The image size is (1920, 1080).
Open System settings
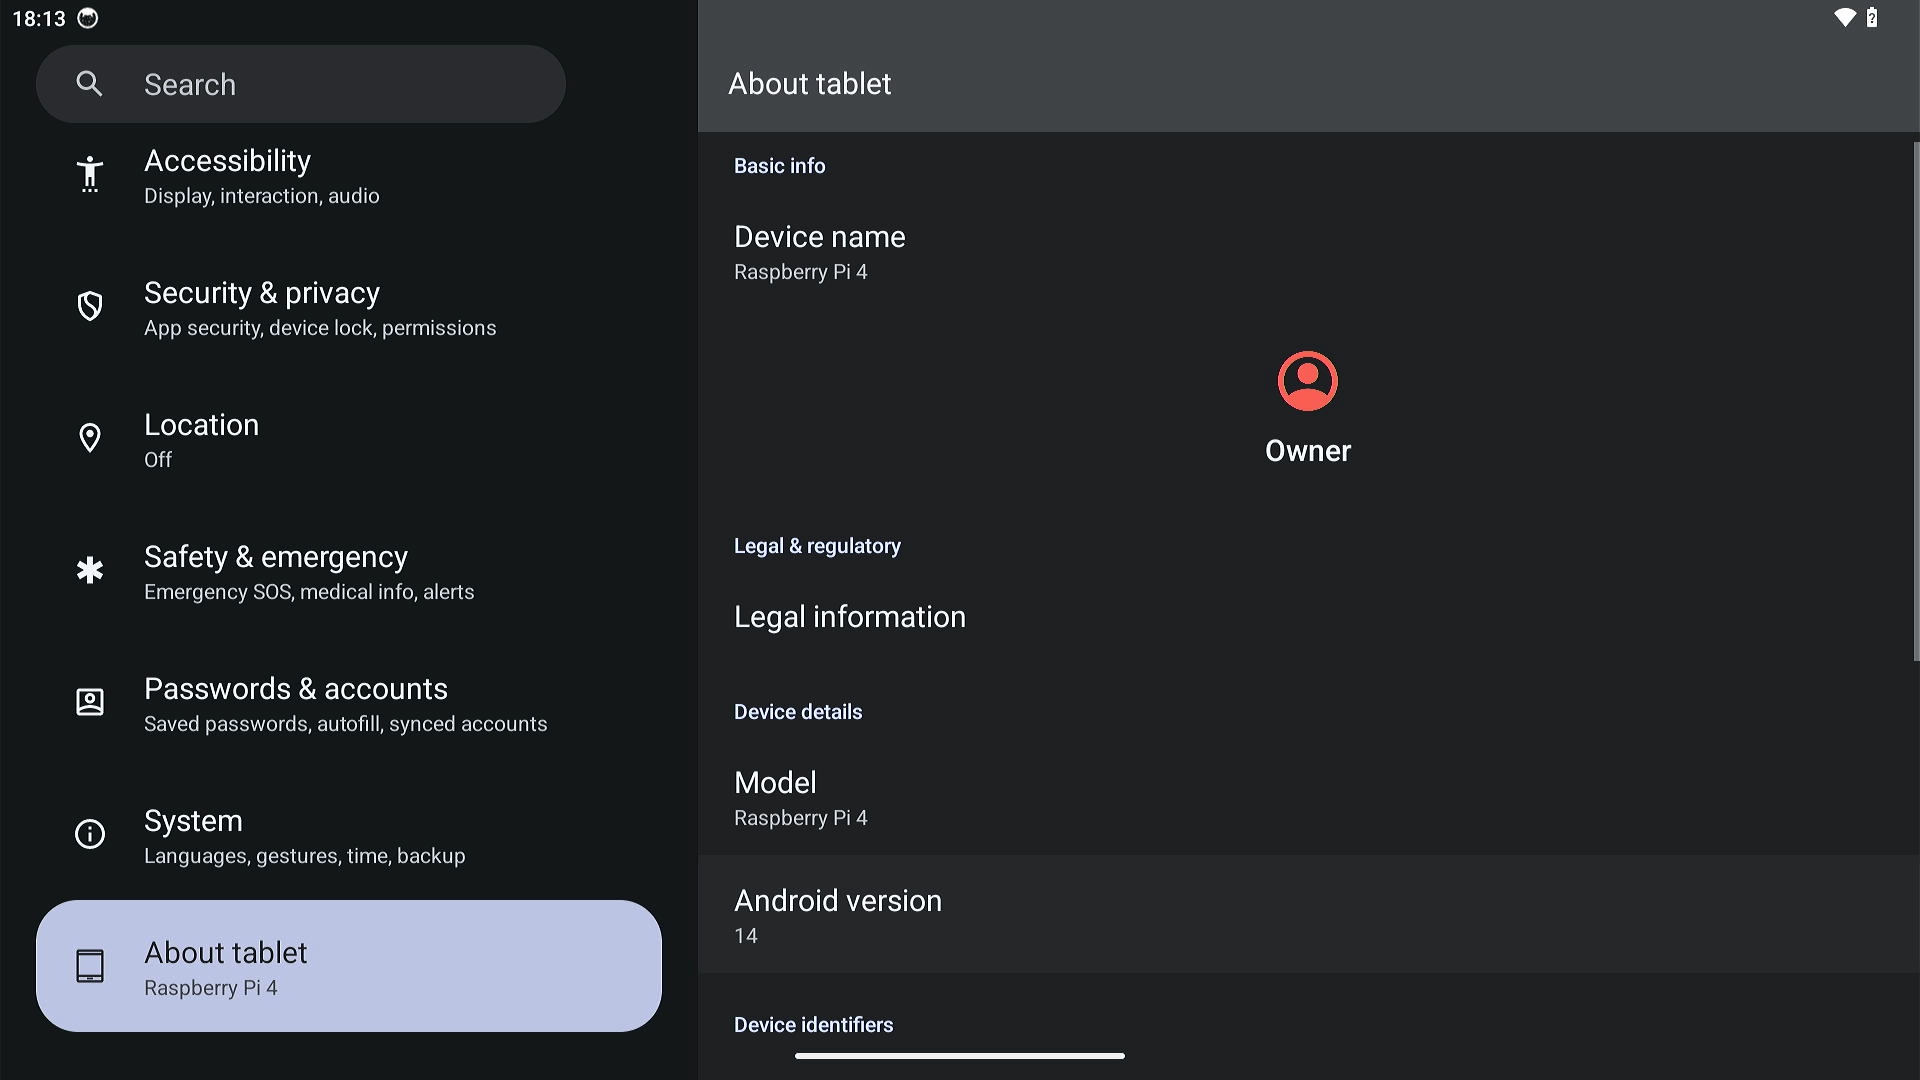[349, 836]
